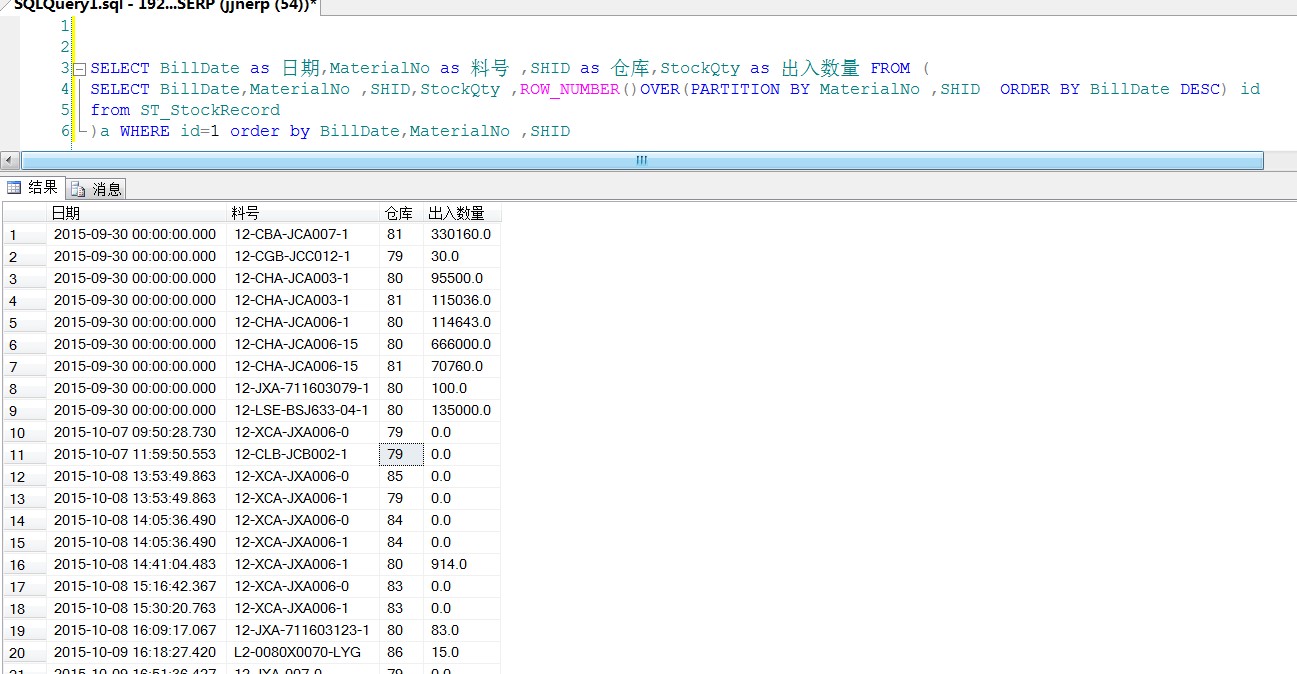The width and height of the screenshot is (1297, 674).
Task: Click ROW_NUMBER keyword in the query
Action: [570, 89]
